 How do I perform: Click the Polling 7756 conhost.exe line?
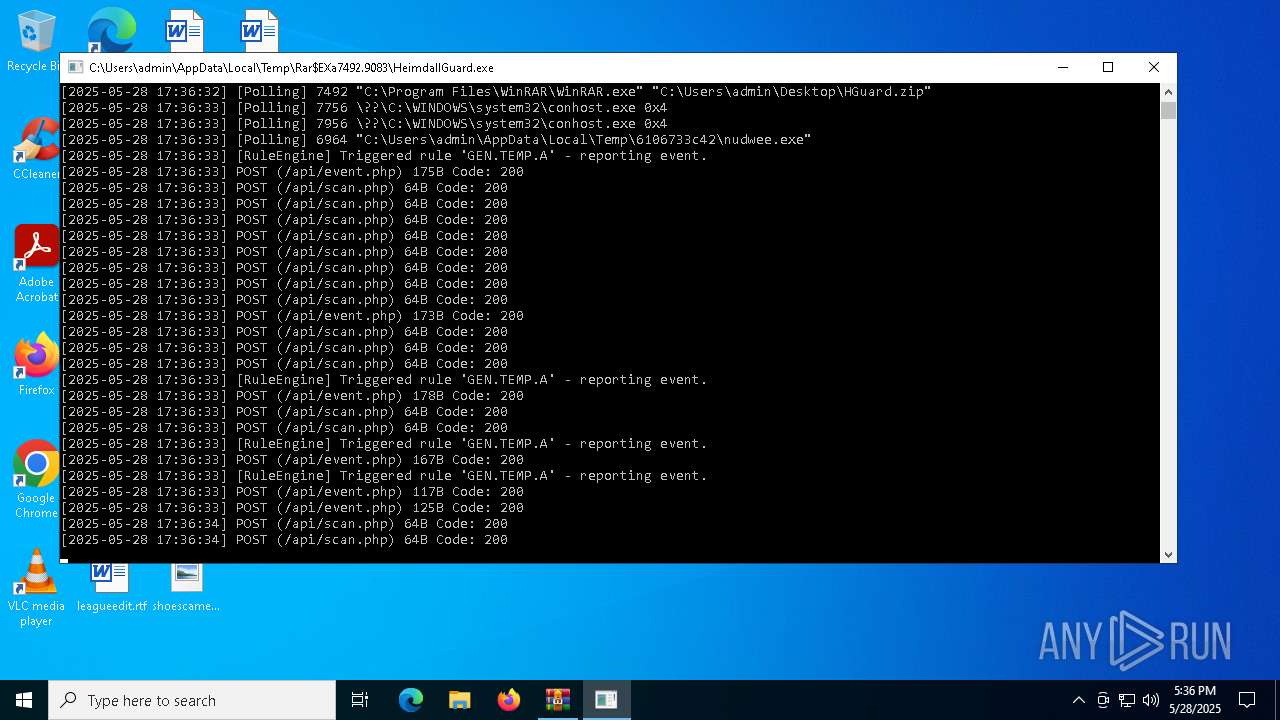click(365, 108)
